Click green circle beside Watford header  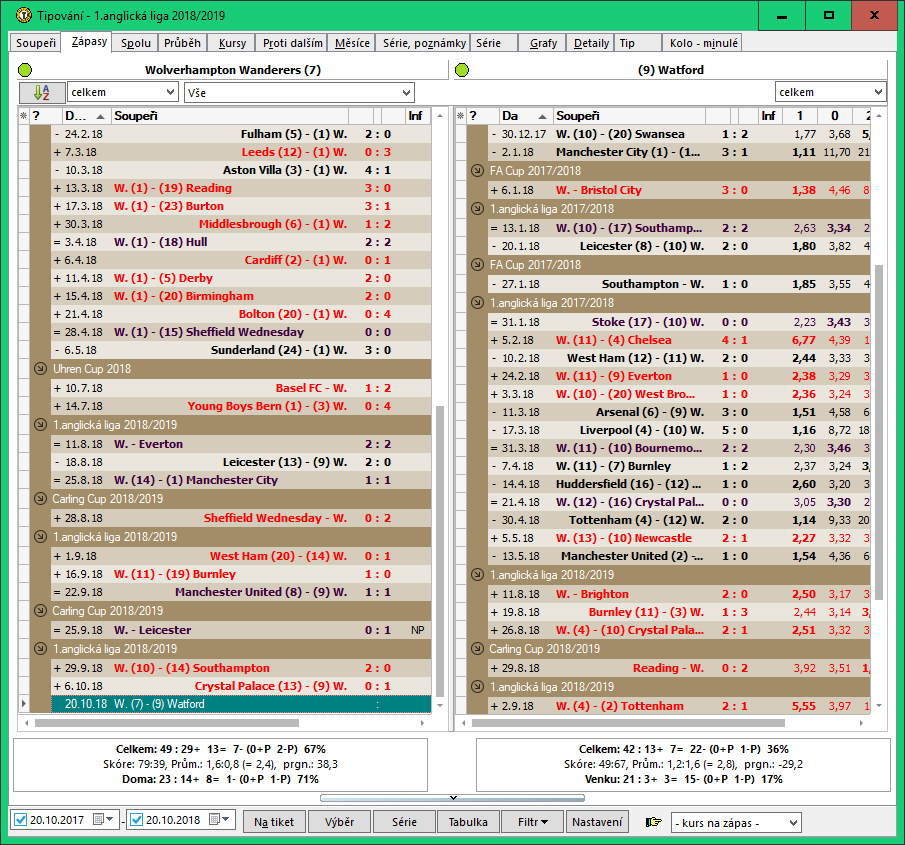[x=462, y=70]
